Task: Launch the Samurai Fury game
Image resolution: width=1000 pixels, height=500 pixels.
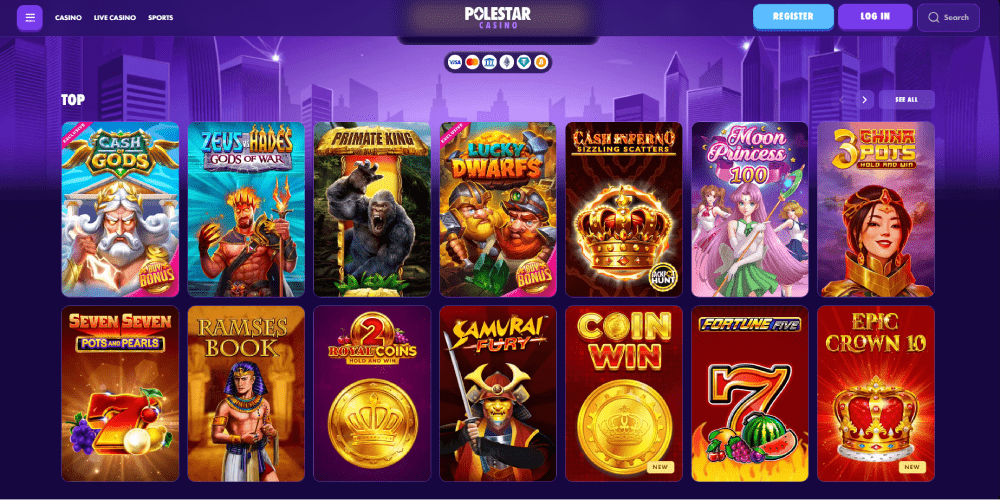Action: click(497, 393)
